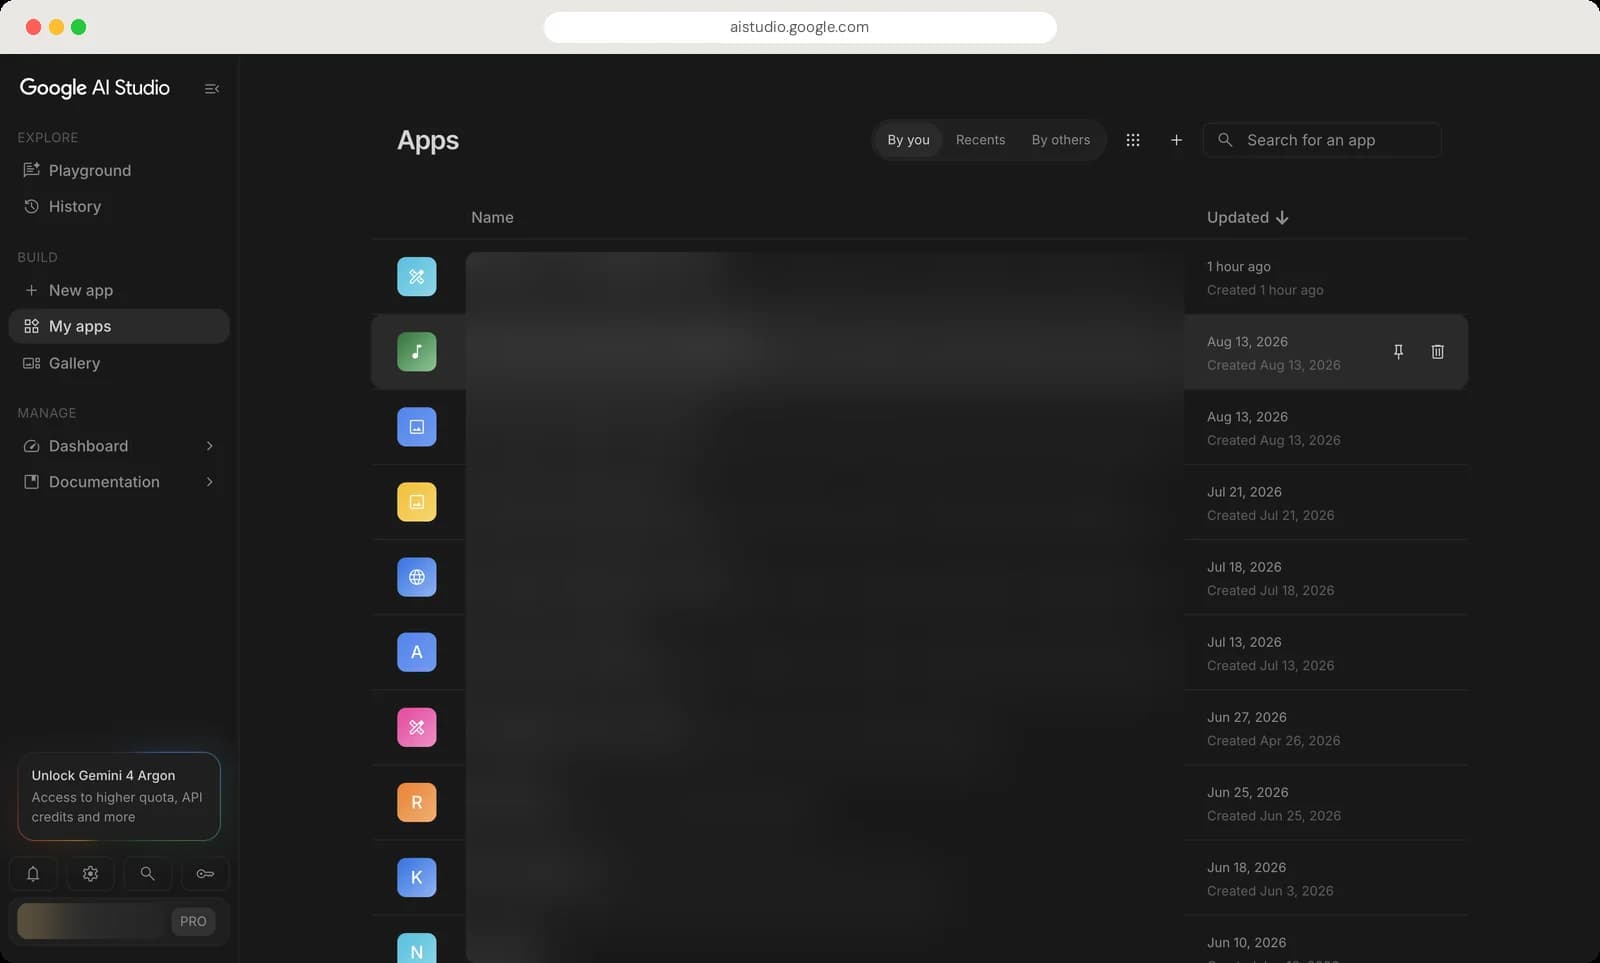This screenshot has height=963, width=1600.
Task: Click the aistudio.google.com address bar
Action: [x=800, y=27]
